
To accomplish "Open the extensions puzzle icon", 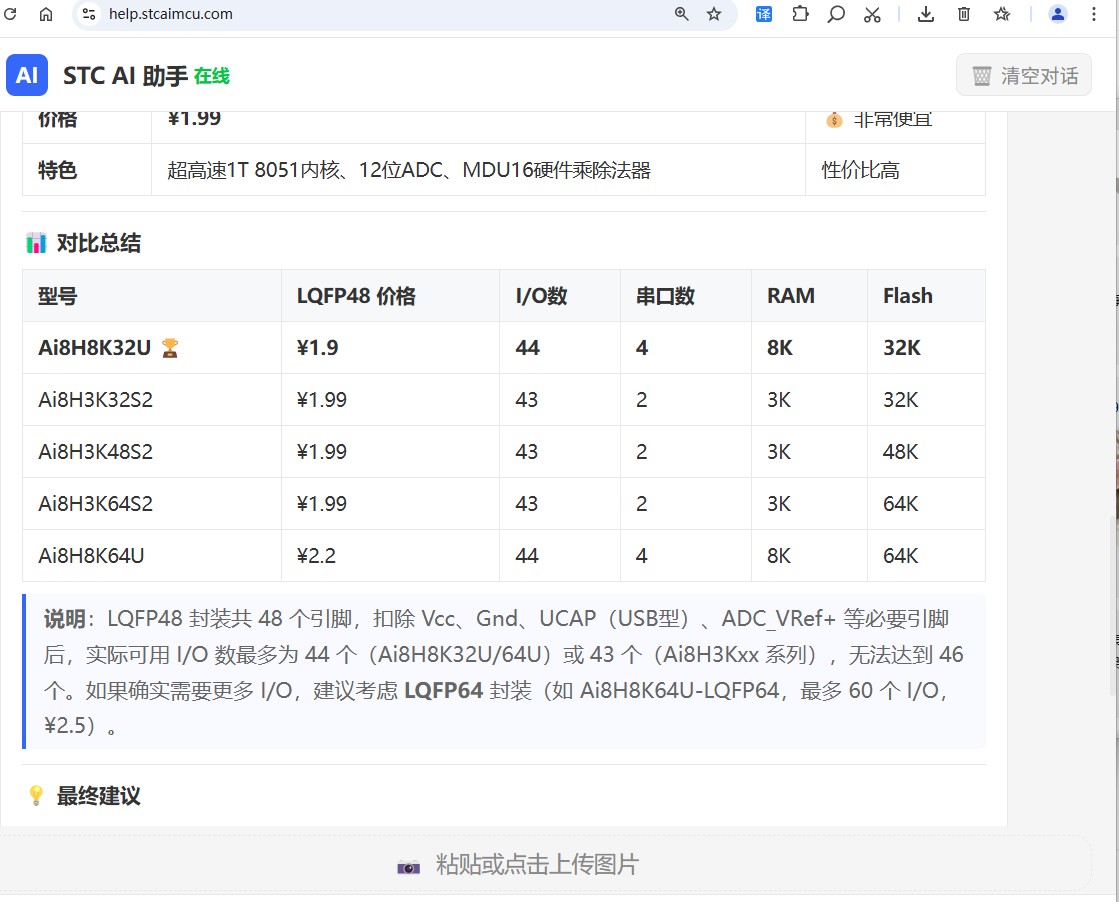I will (800, 14).
